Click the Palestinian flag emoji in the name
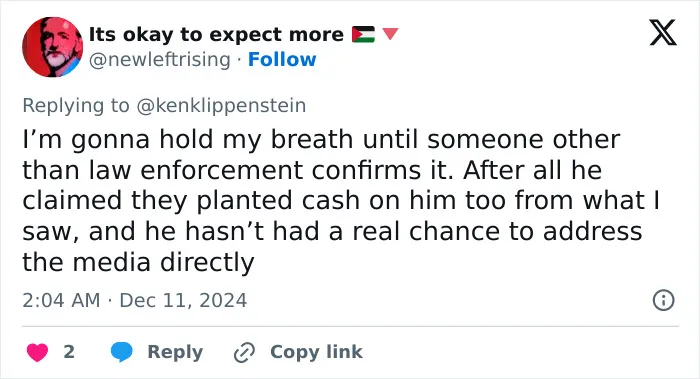This screenshot has height=379, width=700. click(x=363, y=34)
